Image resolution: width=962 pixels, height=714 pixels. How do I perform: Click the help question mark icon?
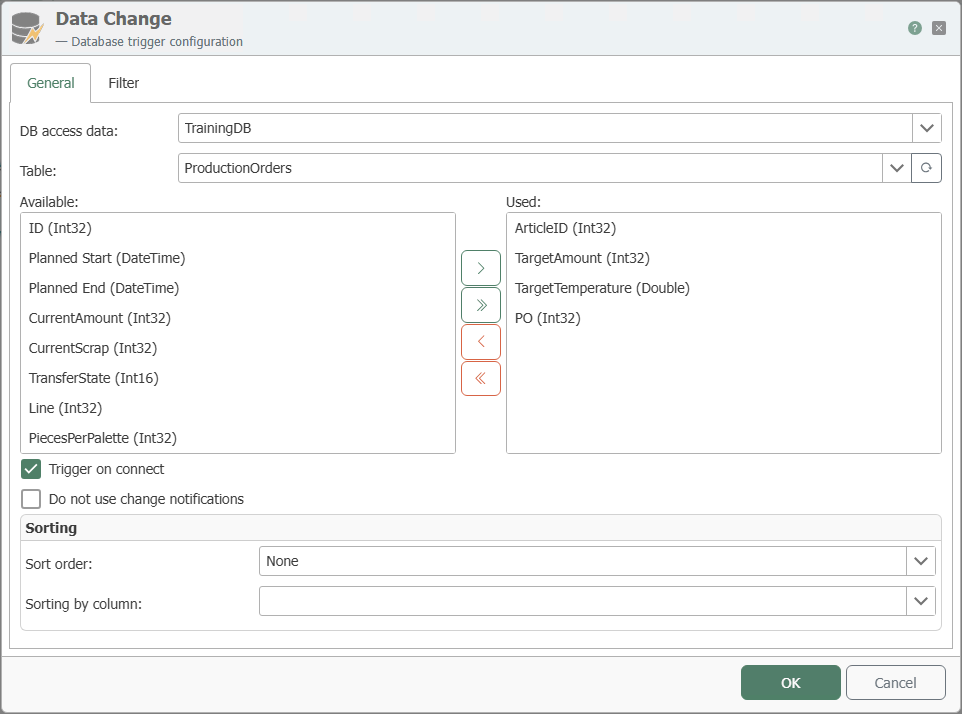[914, 28]
